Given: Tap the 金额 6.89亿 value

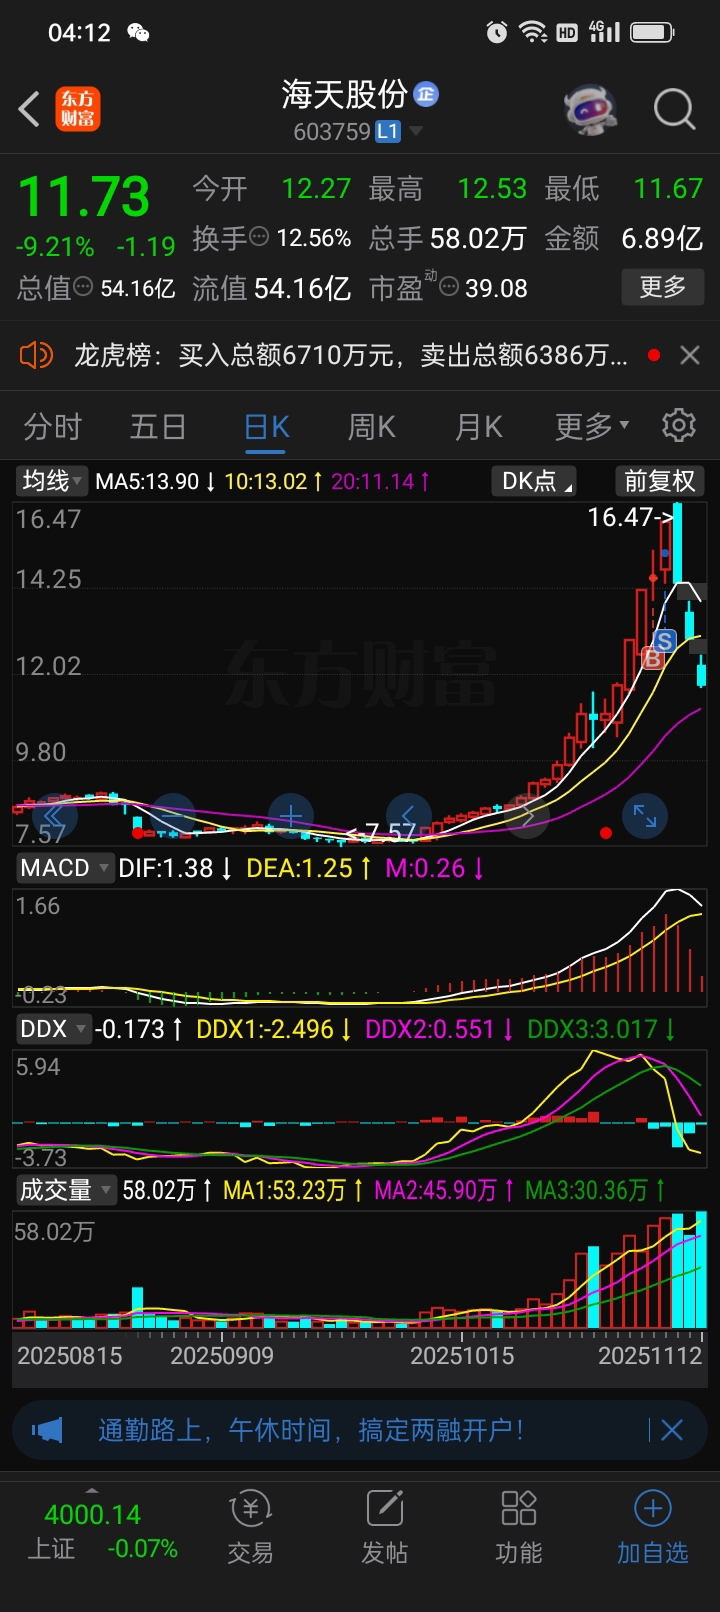Looking at the screenshot, I should click(662, 238).
